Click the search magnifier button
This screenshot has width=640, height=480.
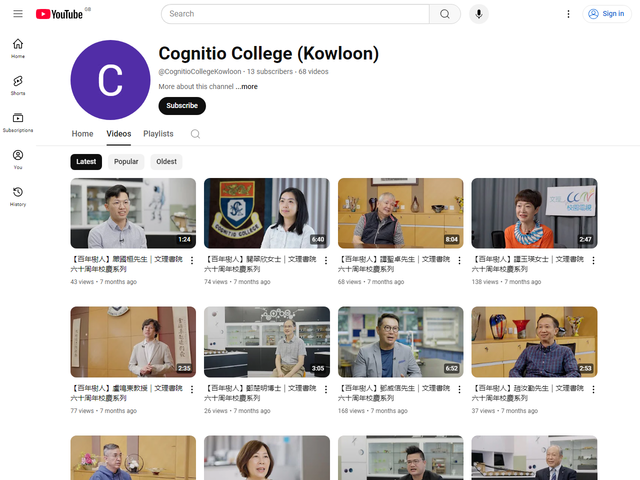444,14
